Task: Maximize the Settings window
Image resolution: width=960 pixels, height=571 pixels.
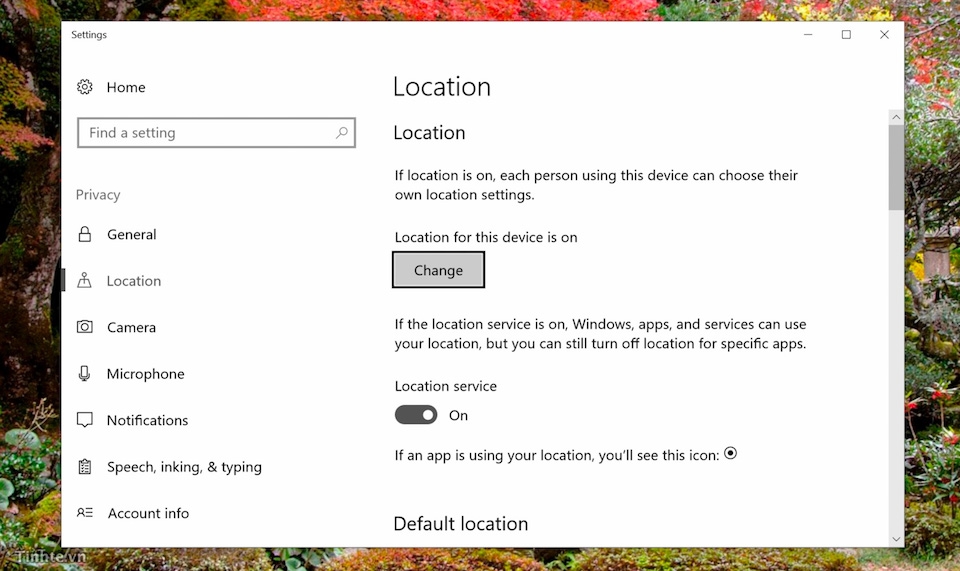Action: click(846, 35)
